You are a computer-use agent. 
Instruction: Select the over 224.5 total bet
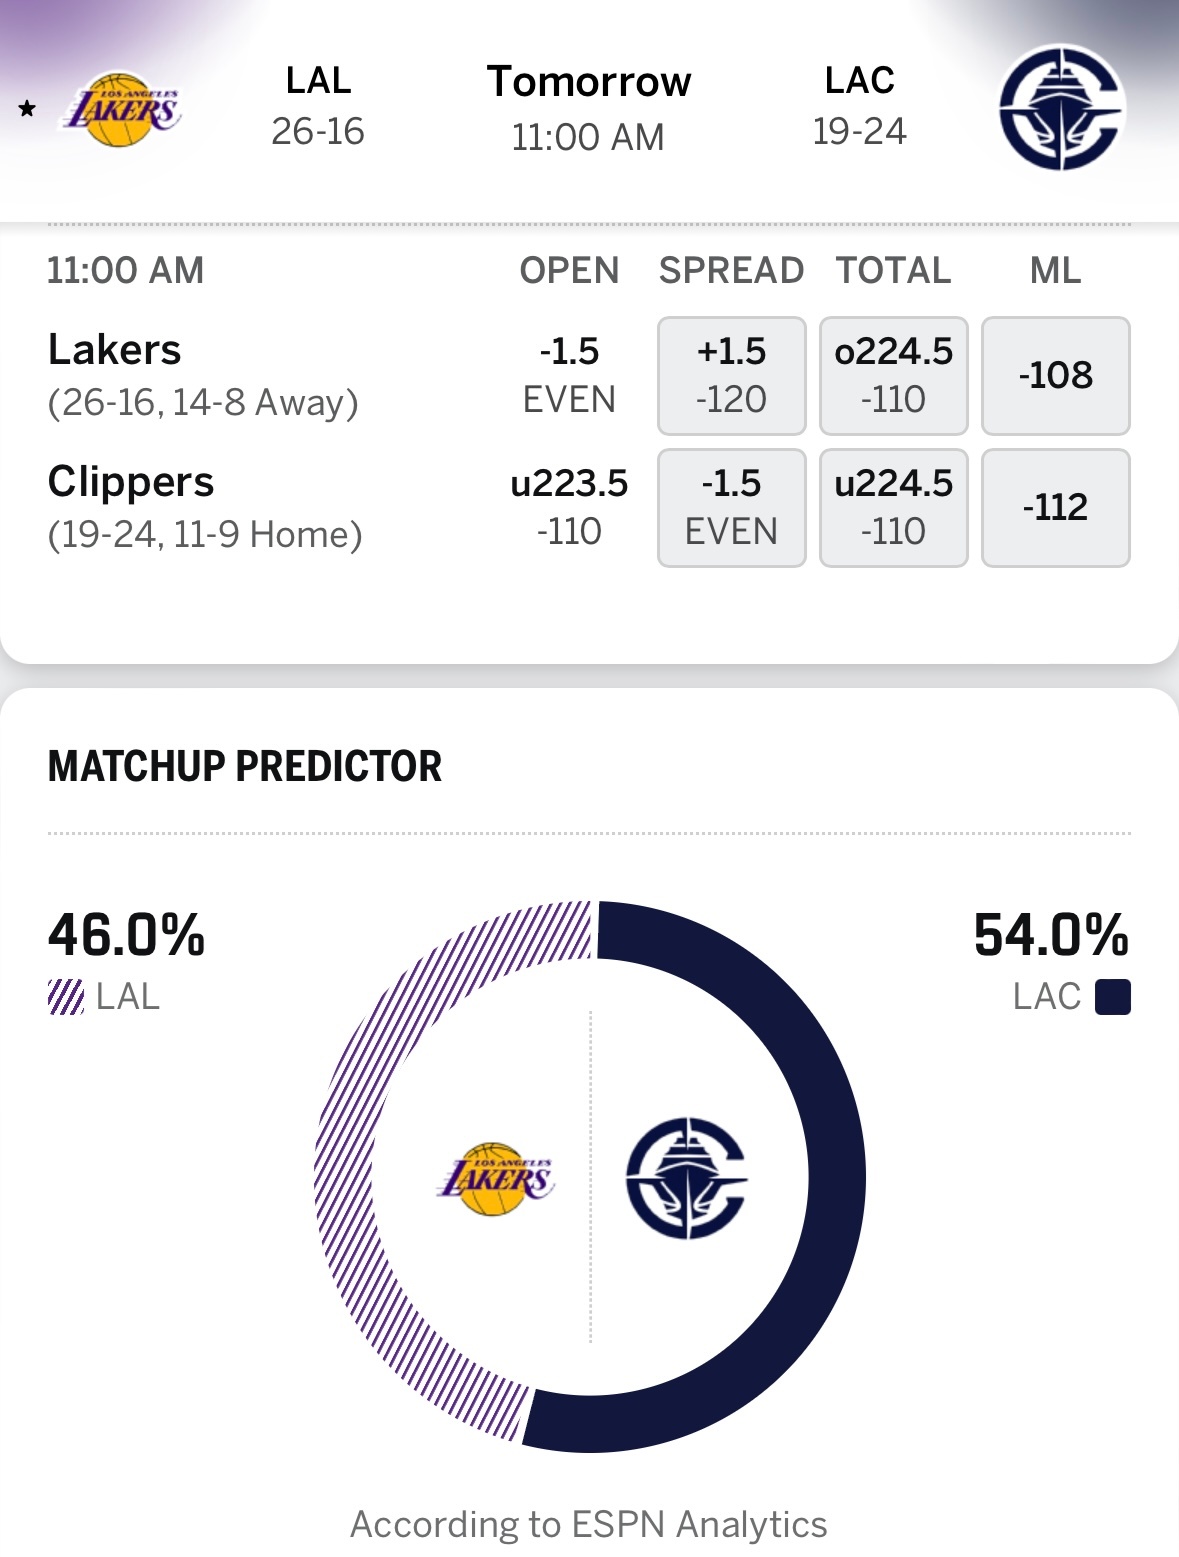(x=893, y=375)
